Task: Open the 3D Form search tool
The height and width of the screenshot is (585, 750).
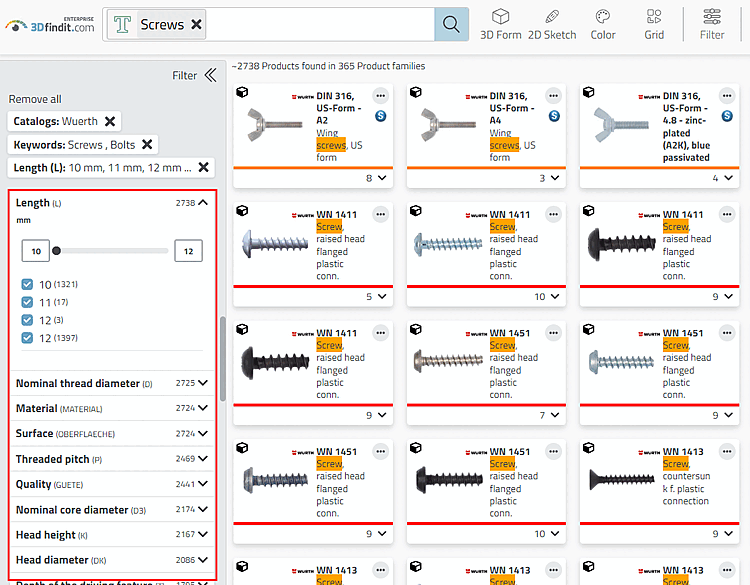Action: tap(500, 24)
